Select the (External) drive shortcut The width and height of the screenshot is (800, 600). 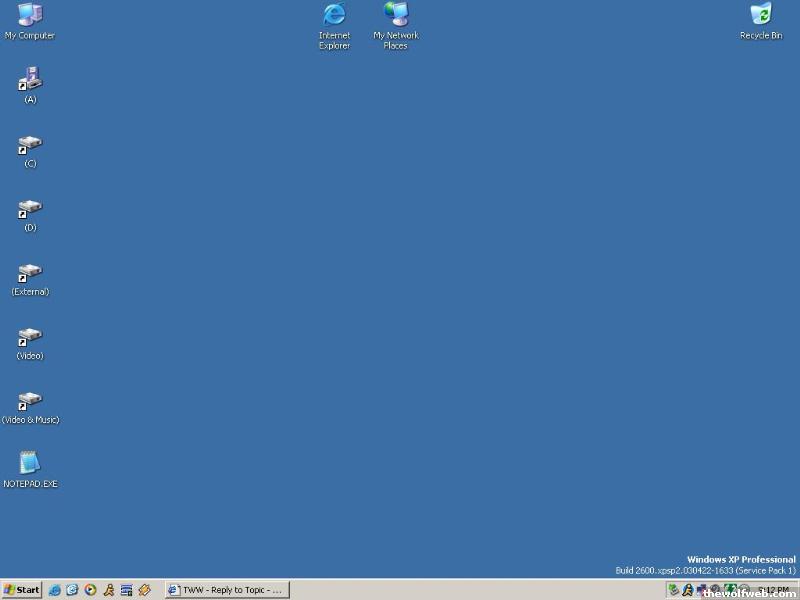(x=30, y=273)
